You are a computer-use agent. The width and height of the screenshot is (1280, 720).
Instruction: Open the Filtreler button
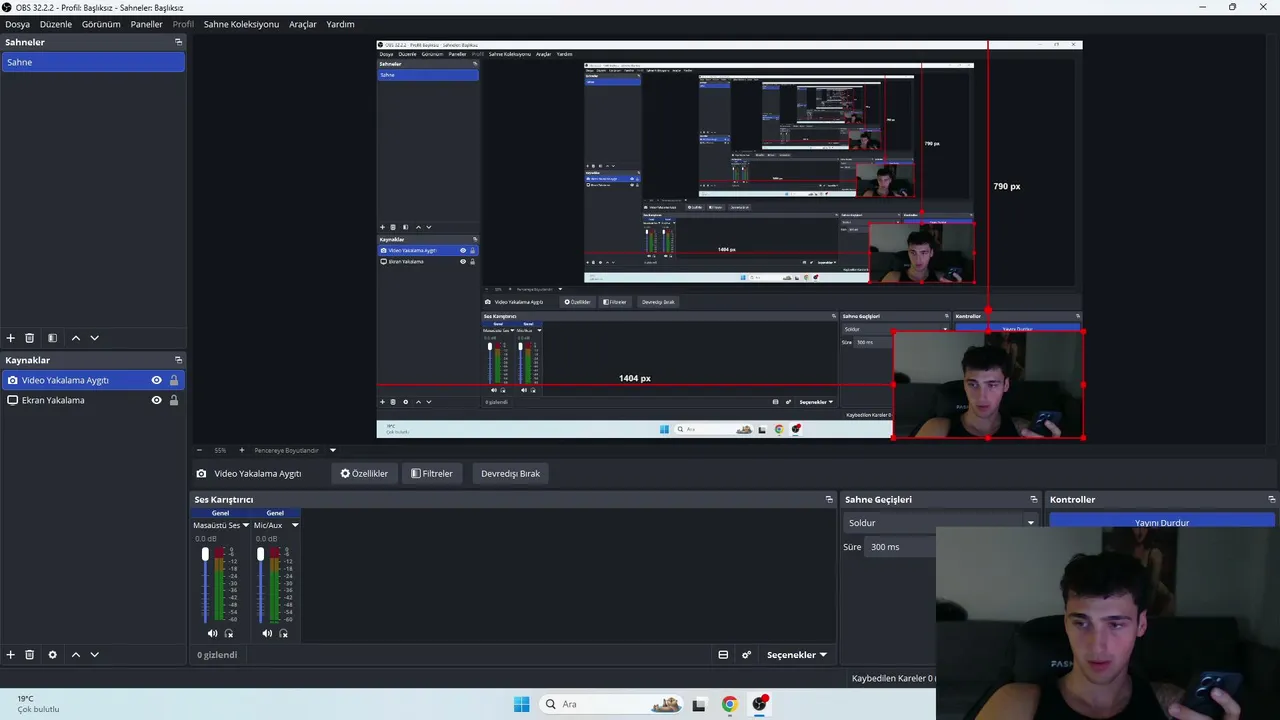(432, 473)
